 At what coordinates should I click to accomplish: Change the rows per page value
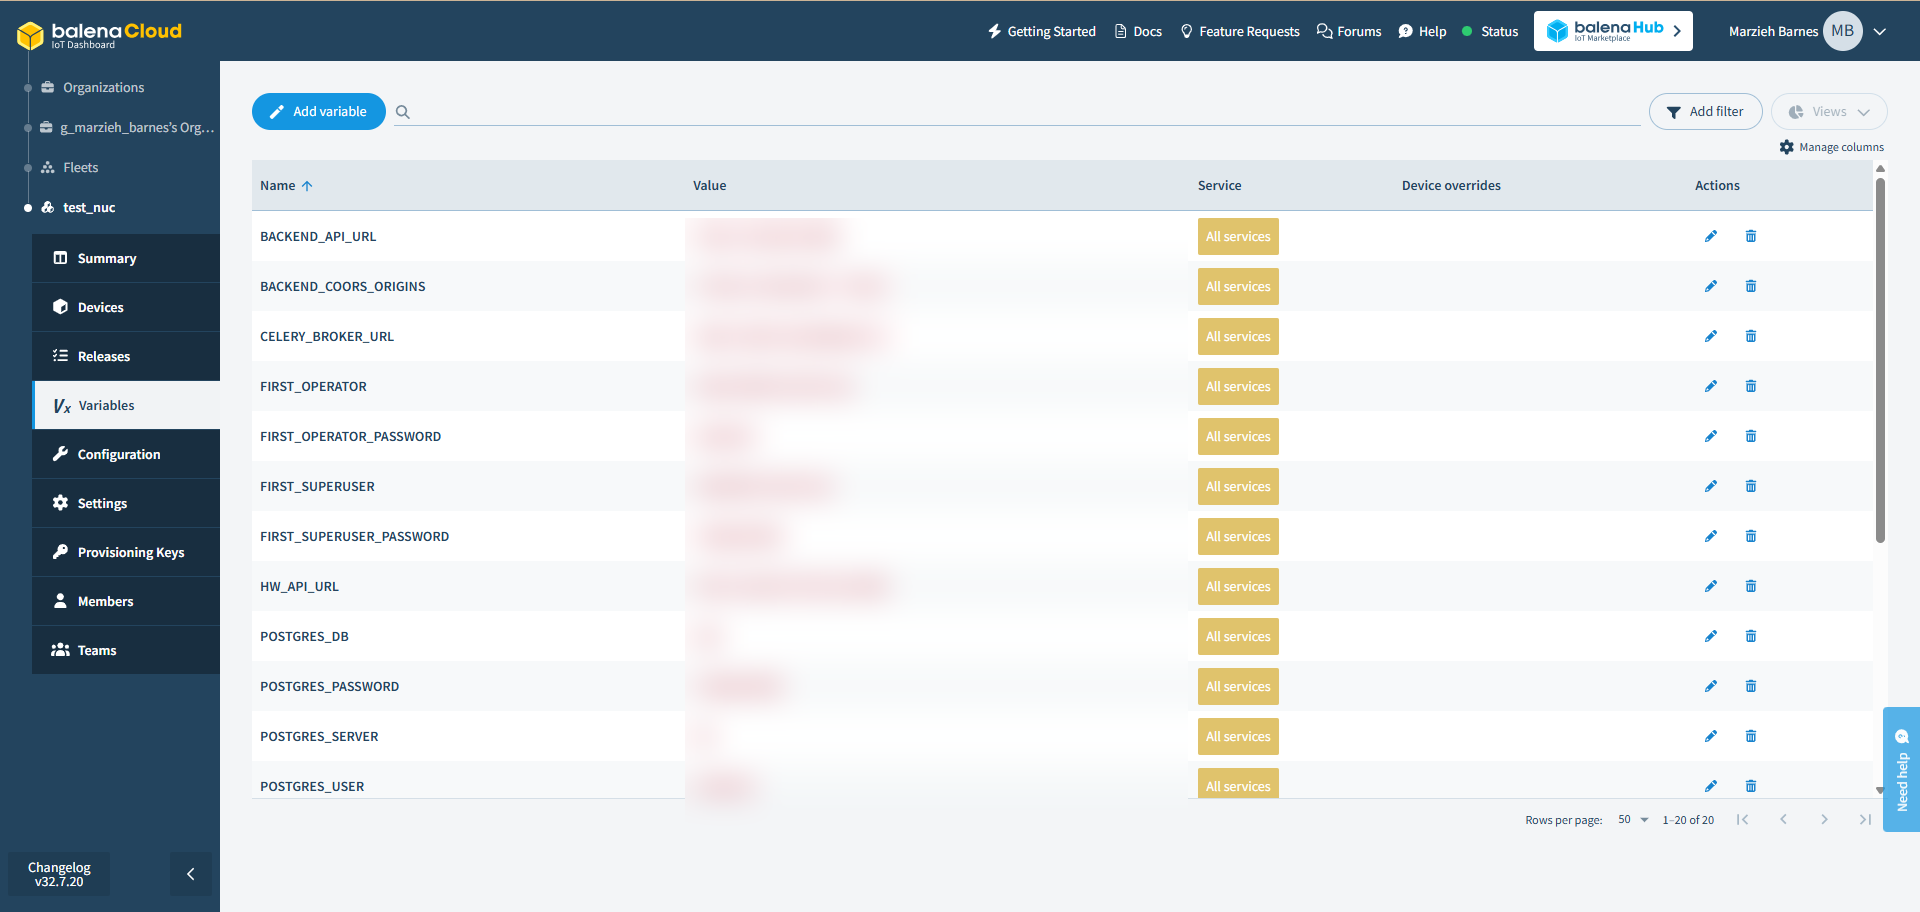pyautogui.click(x=1633, y=820)
